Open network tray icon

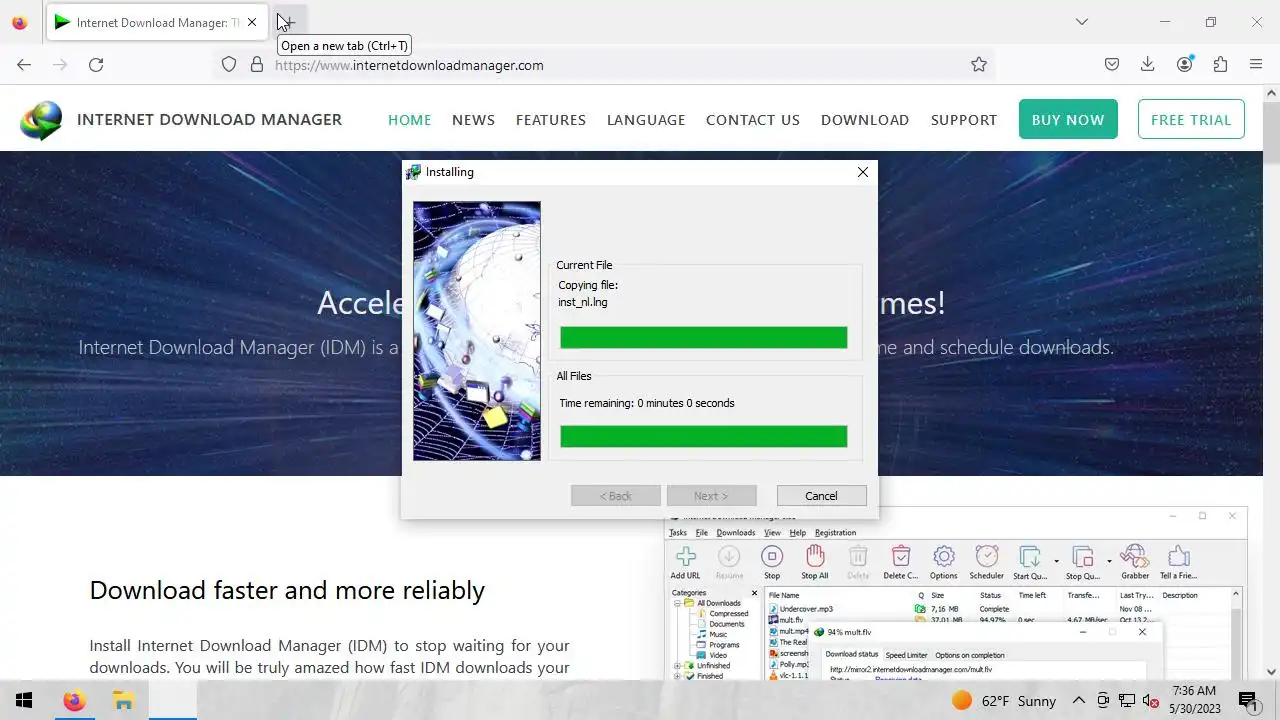pos(1127,701)
